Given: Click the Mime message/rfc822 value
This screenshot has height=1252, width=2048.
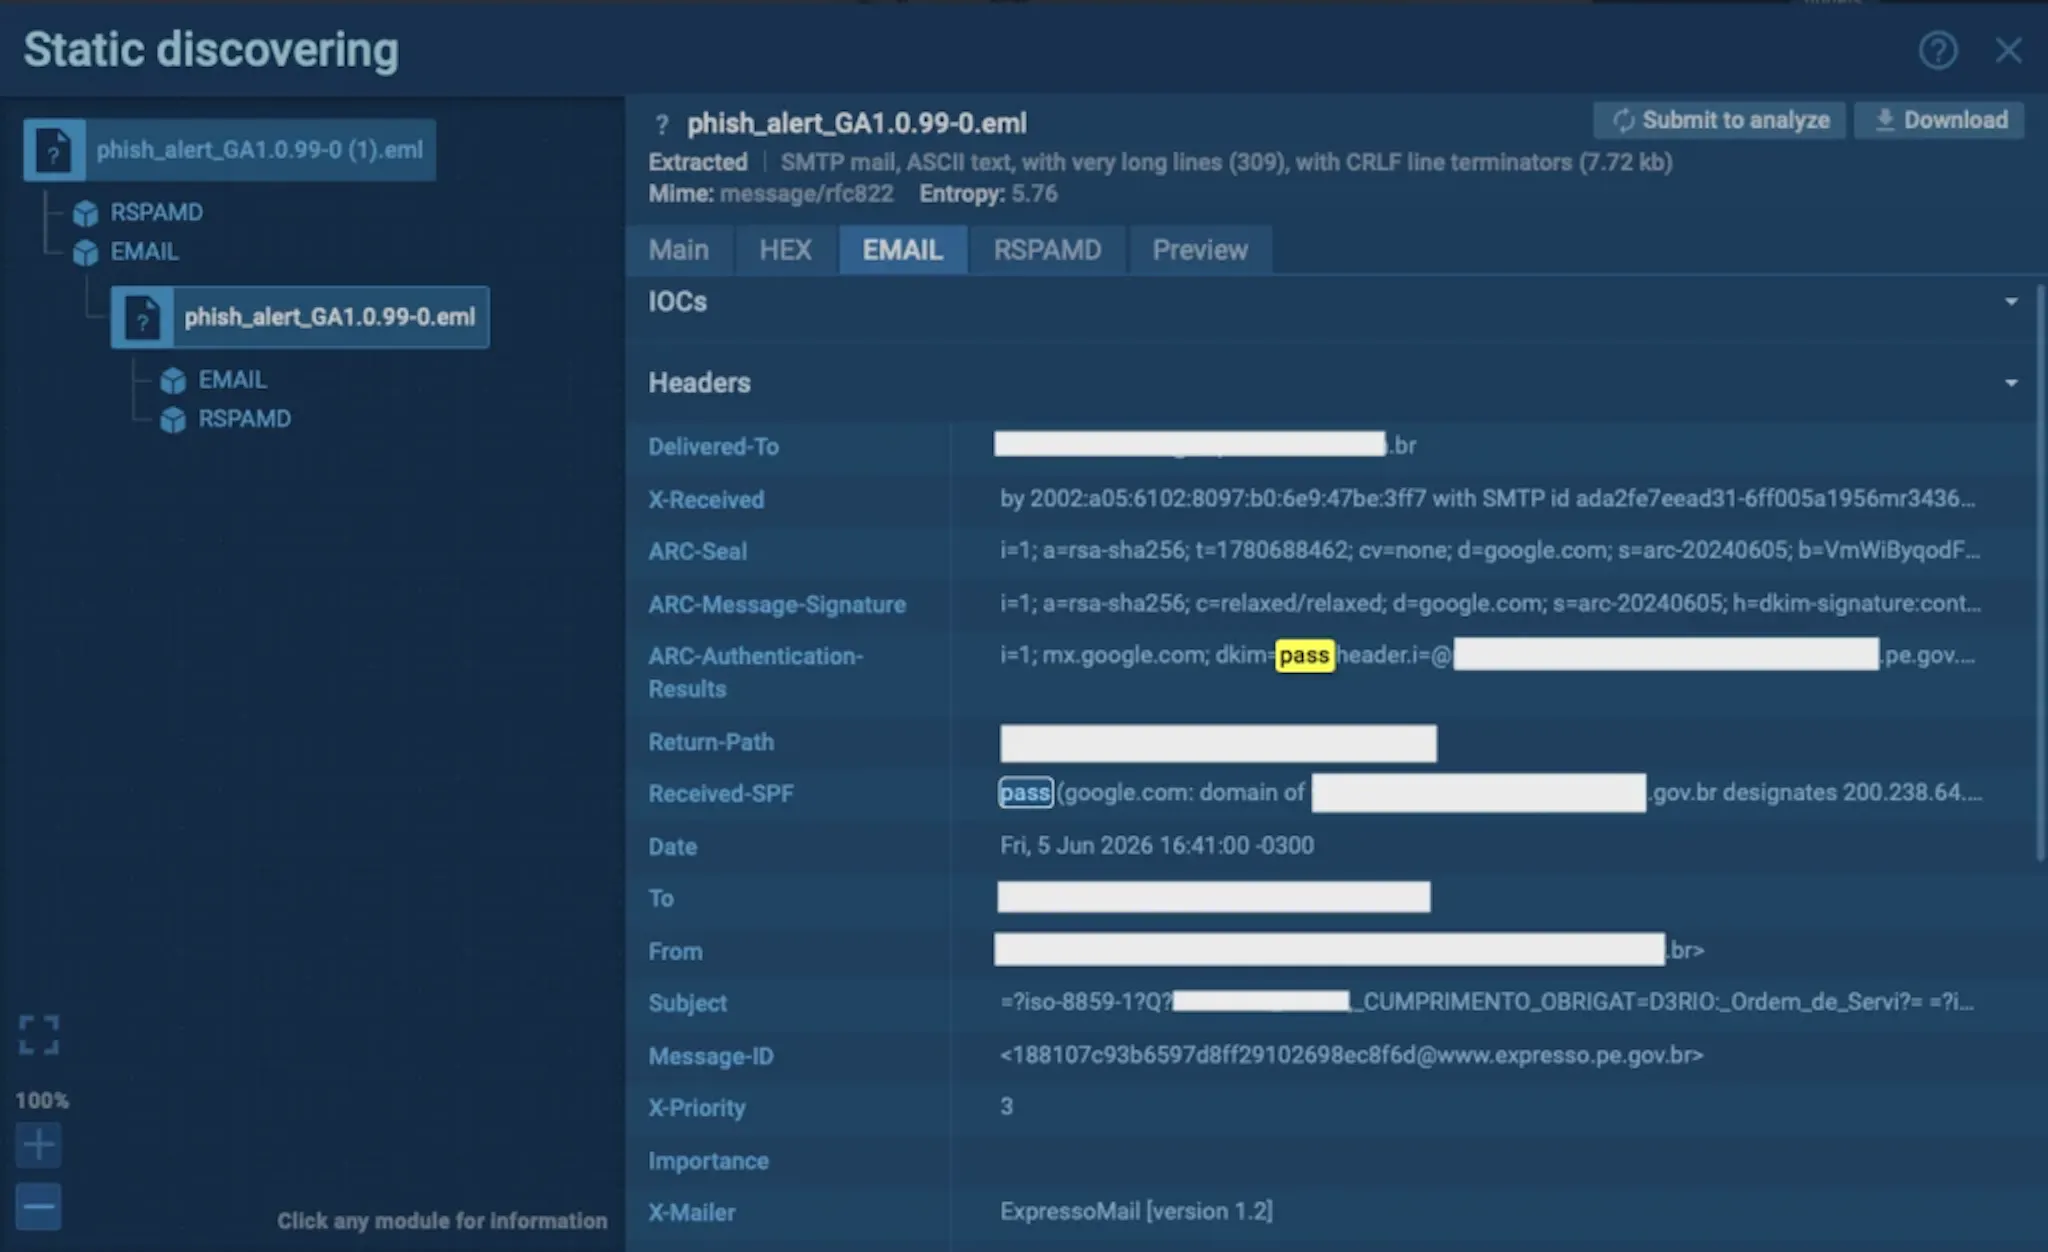Looking at the screenshot, I should [x=806, y=193].
